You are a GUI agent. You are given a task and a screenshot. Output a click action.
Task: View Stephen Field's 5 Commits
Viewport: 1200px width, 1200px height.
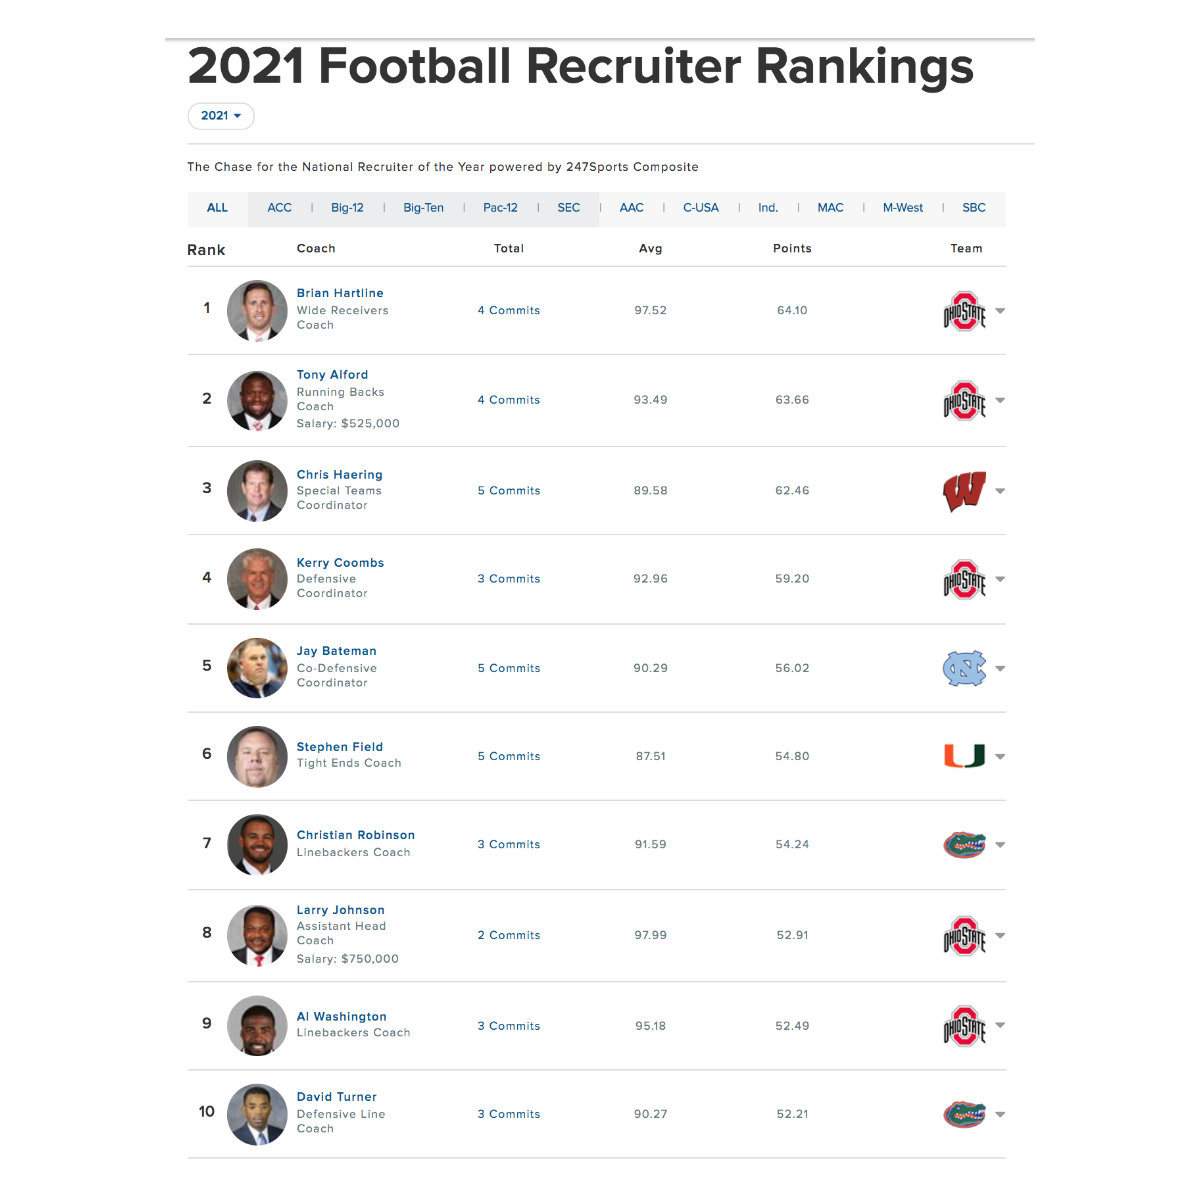click(508, 757)
